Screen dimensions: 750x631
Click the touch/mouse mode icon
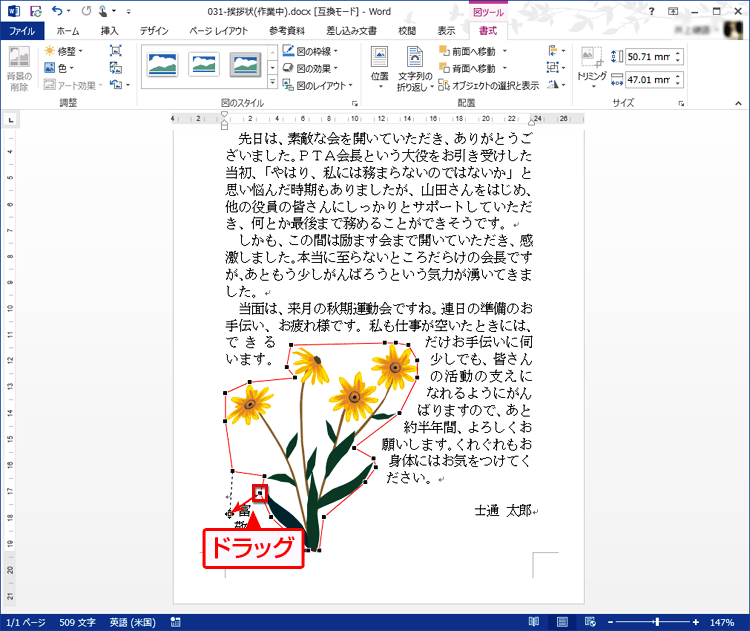tap(103, 11)
